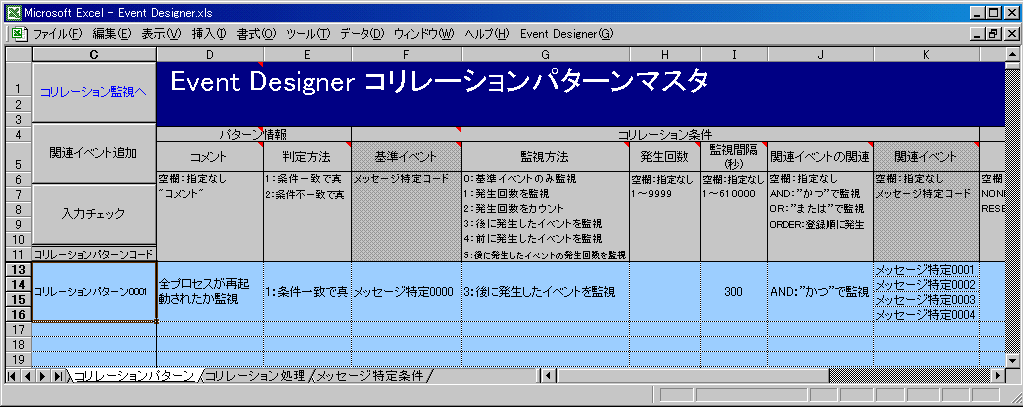This screenshot has width=1023, height=407.
Task: Click the 判定方法 header cell
Action: tap(307, 157)
